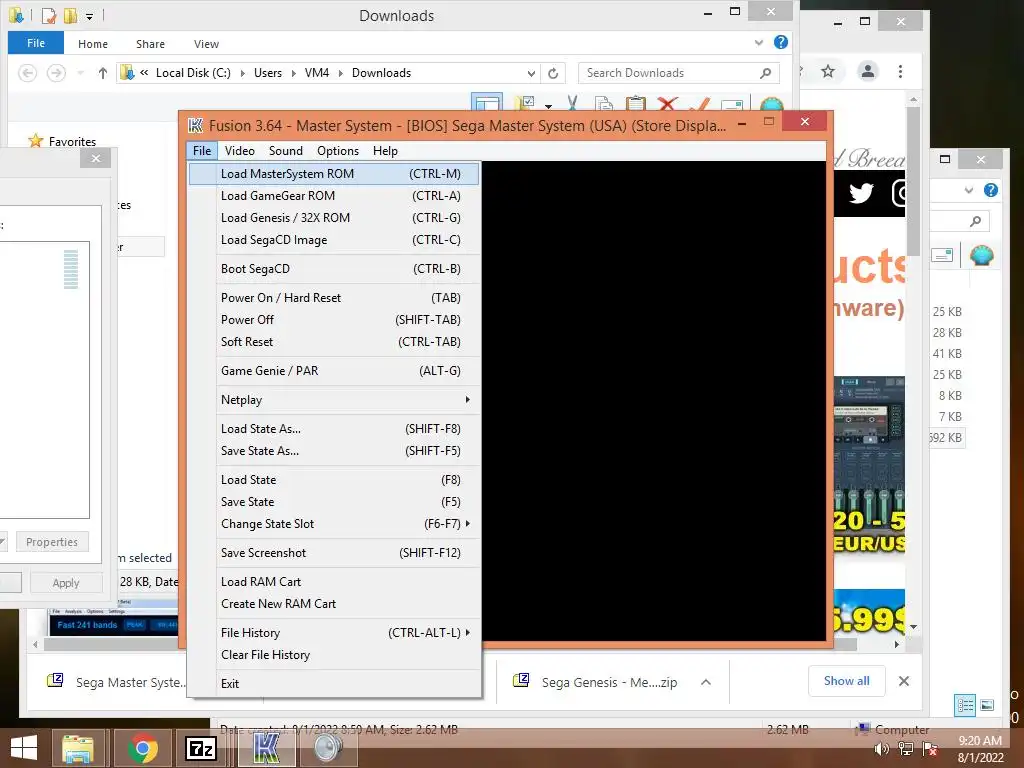This screenshot has width=1024, height=768.
Task: Open Chrome profile avatar
Action: [867, 71]
